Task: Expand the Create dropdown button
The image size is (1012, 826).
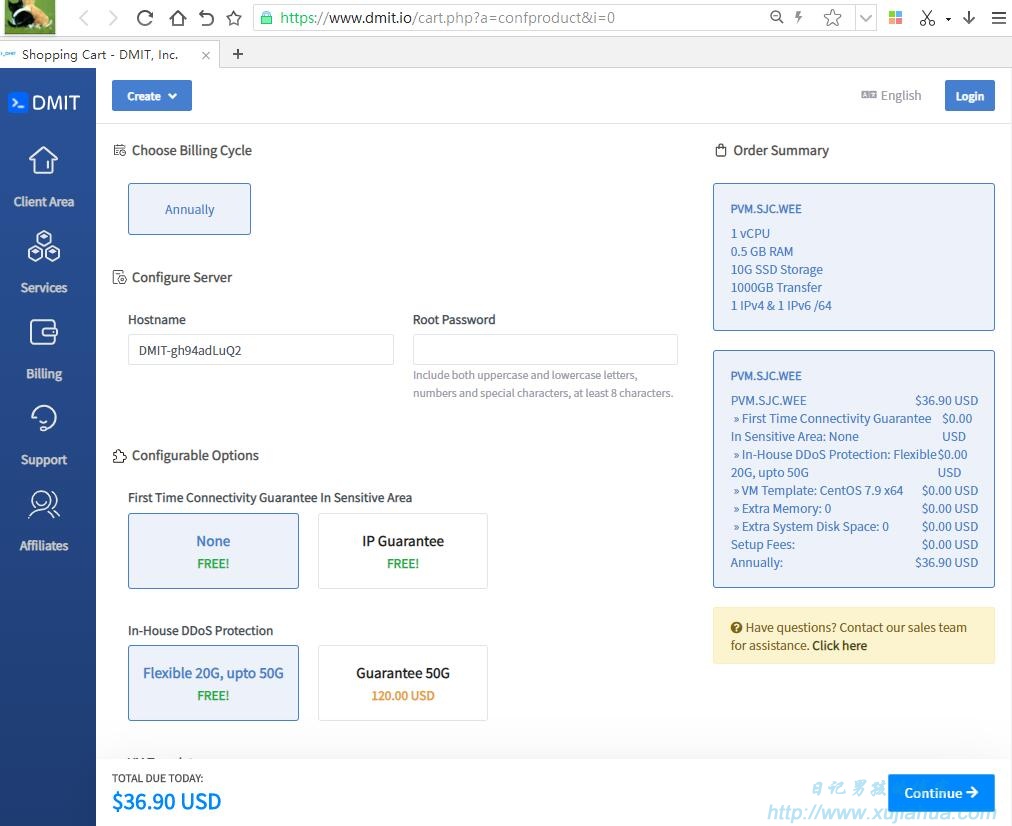Action: [152, 96]
